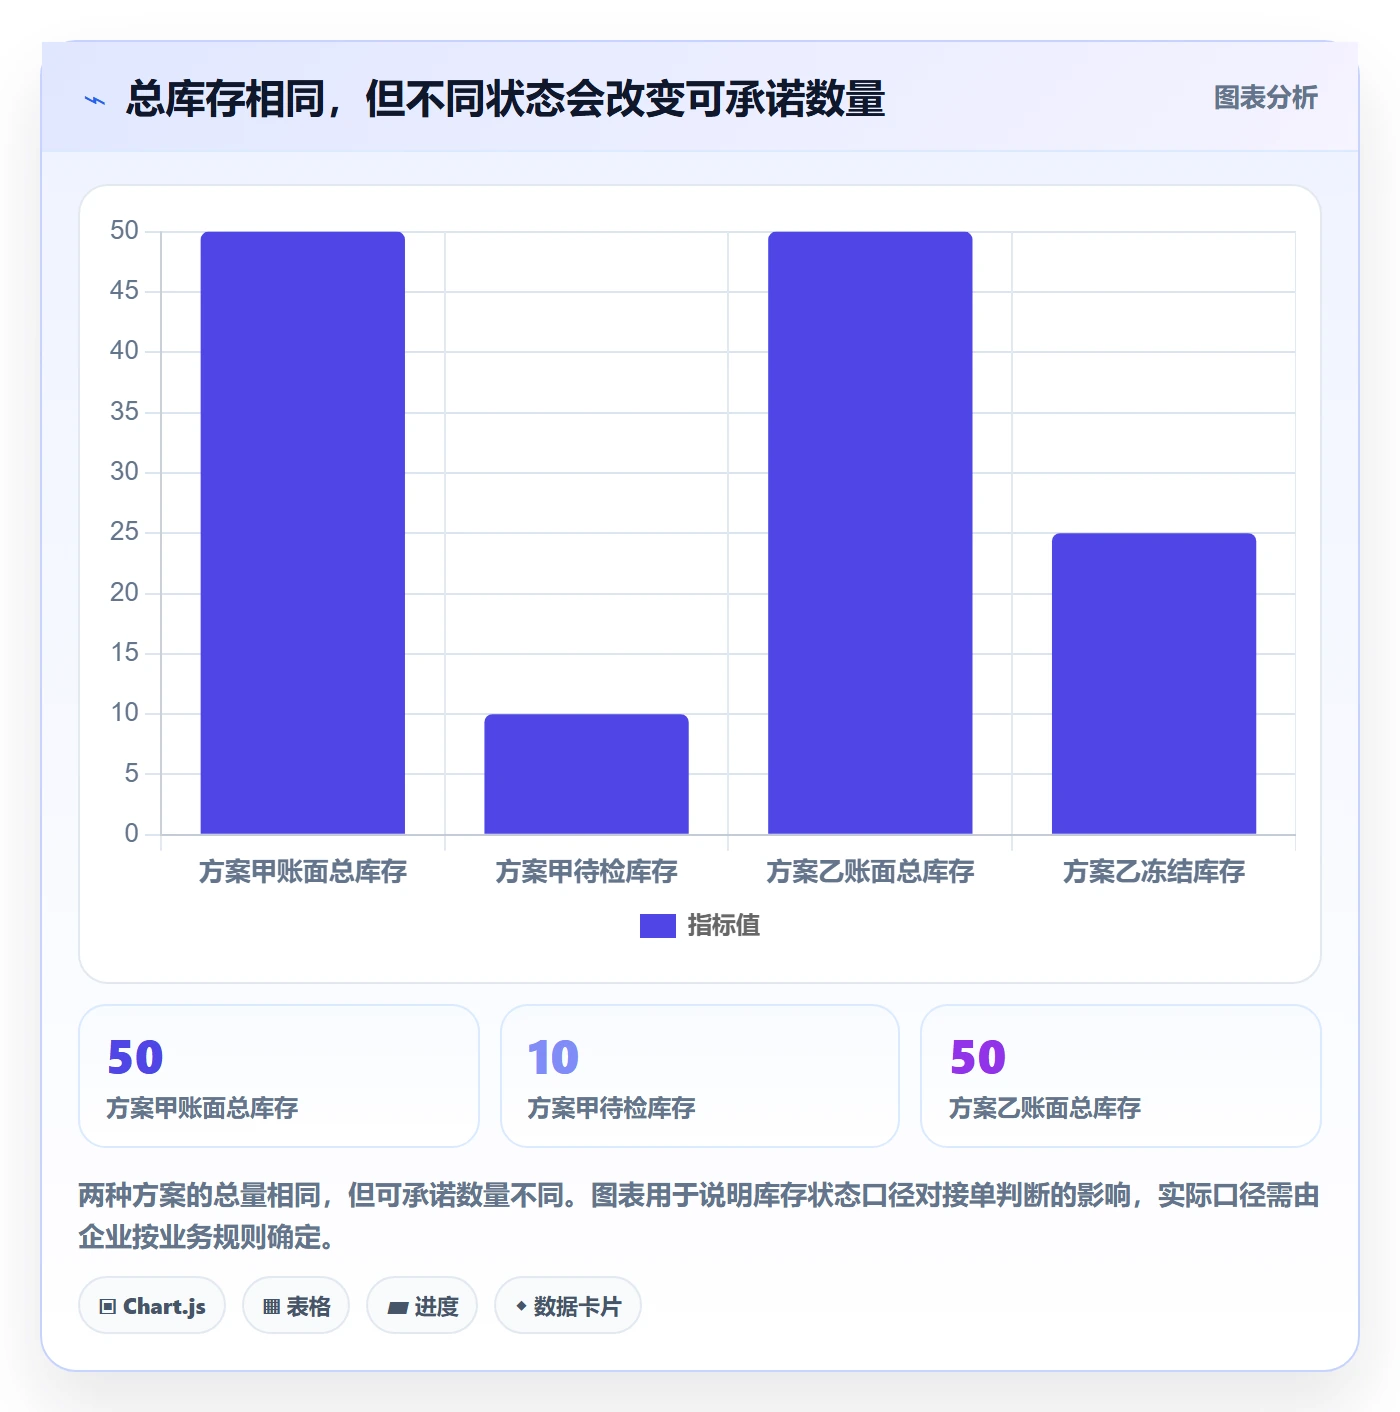Click the y-axis value 25
The height and width of the screenshot is (1412, 1400).
click(x=124, y=532)
